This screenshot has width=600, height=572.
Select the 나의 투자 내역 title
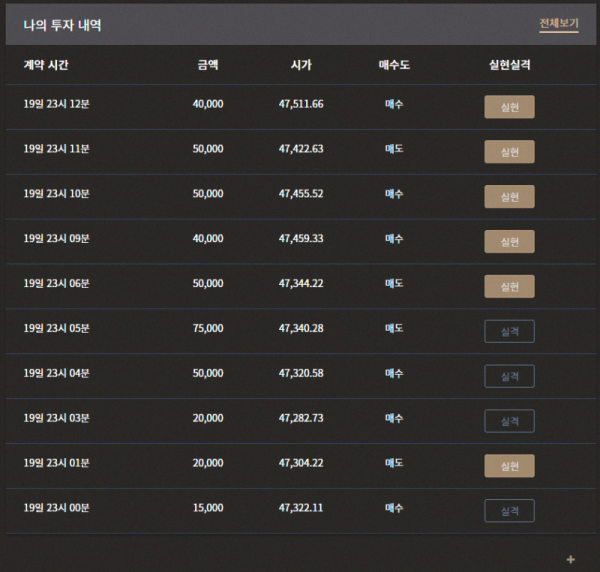[62, 25]
